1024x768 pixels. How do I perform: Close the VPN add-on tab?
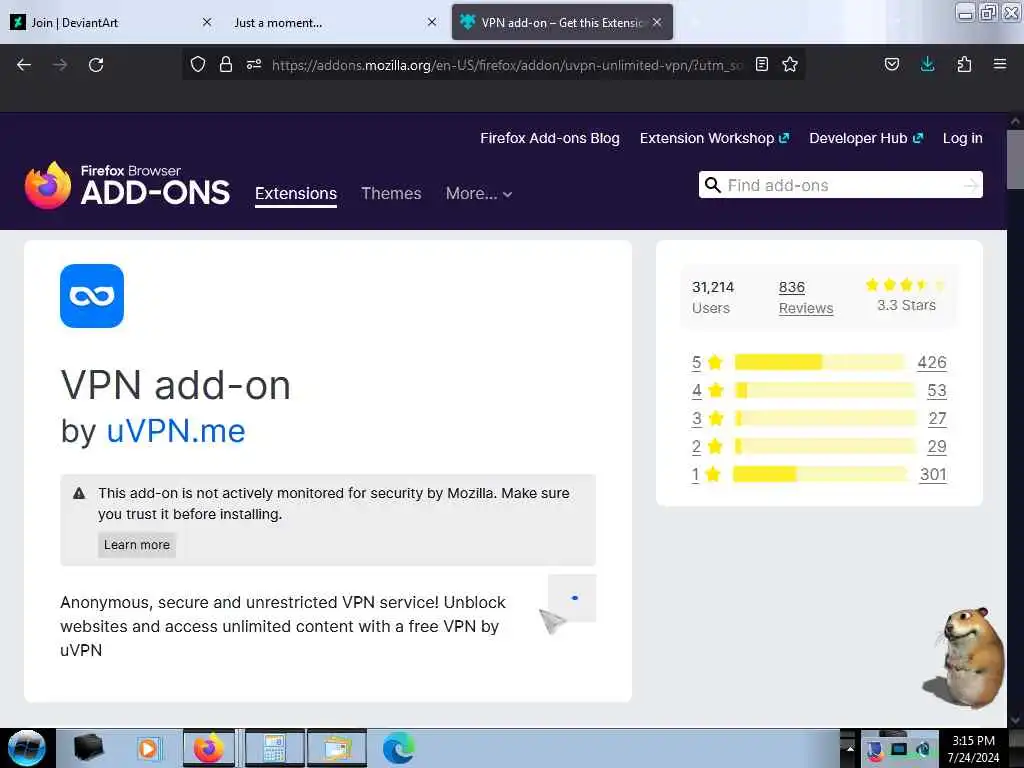point(657,22)
